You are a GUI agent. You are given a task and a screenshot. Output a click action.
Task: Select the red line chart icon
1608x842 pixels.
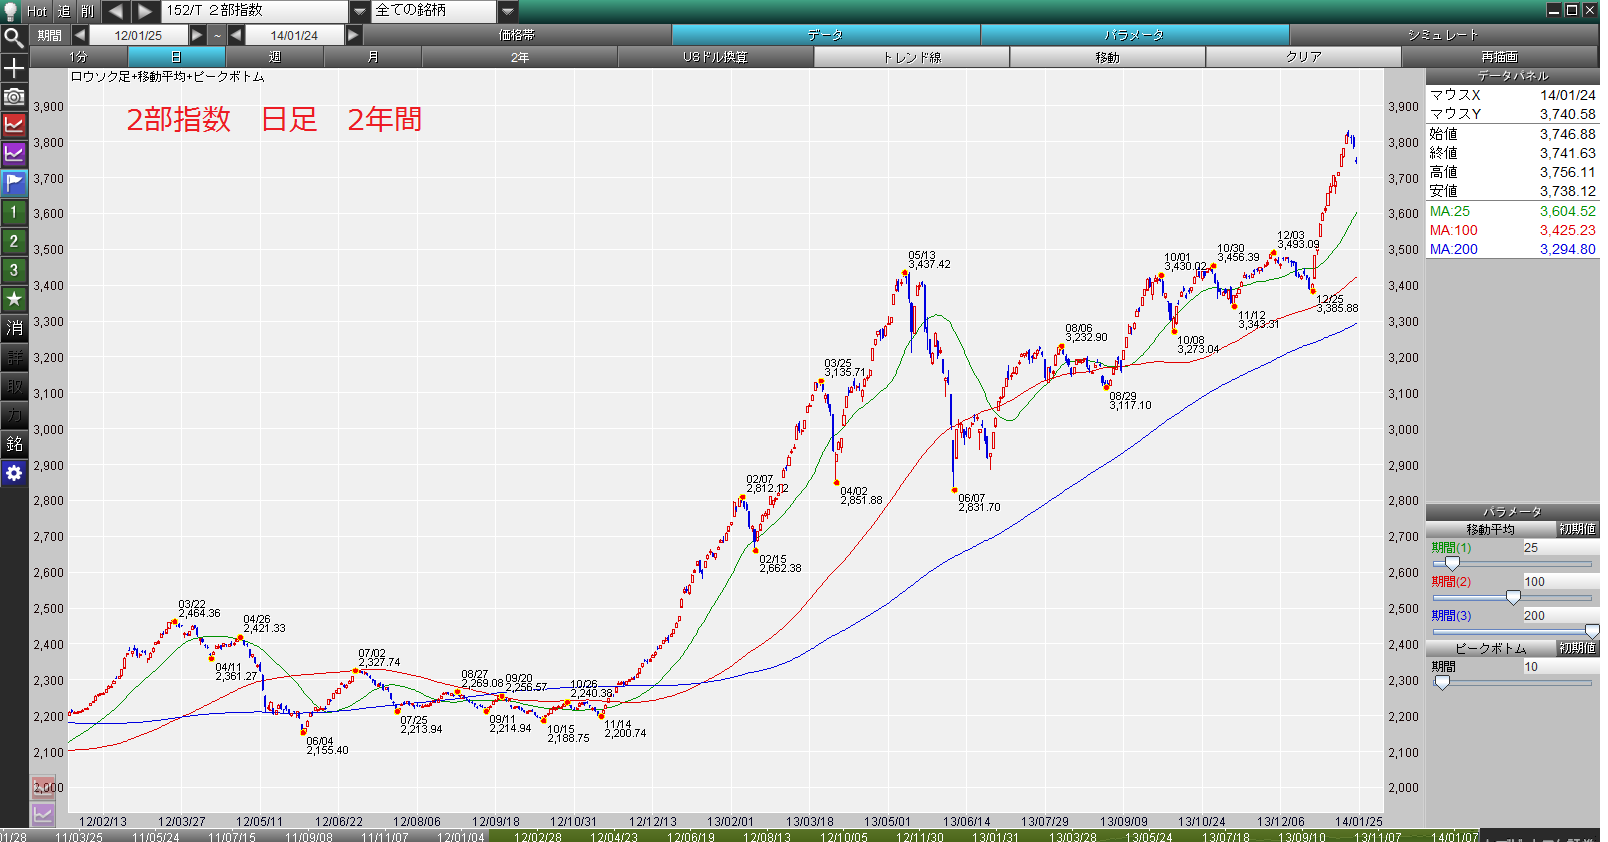[14, 126]
